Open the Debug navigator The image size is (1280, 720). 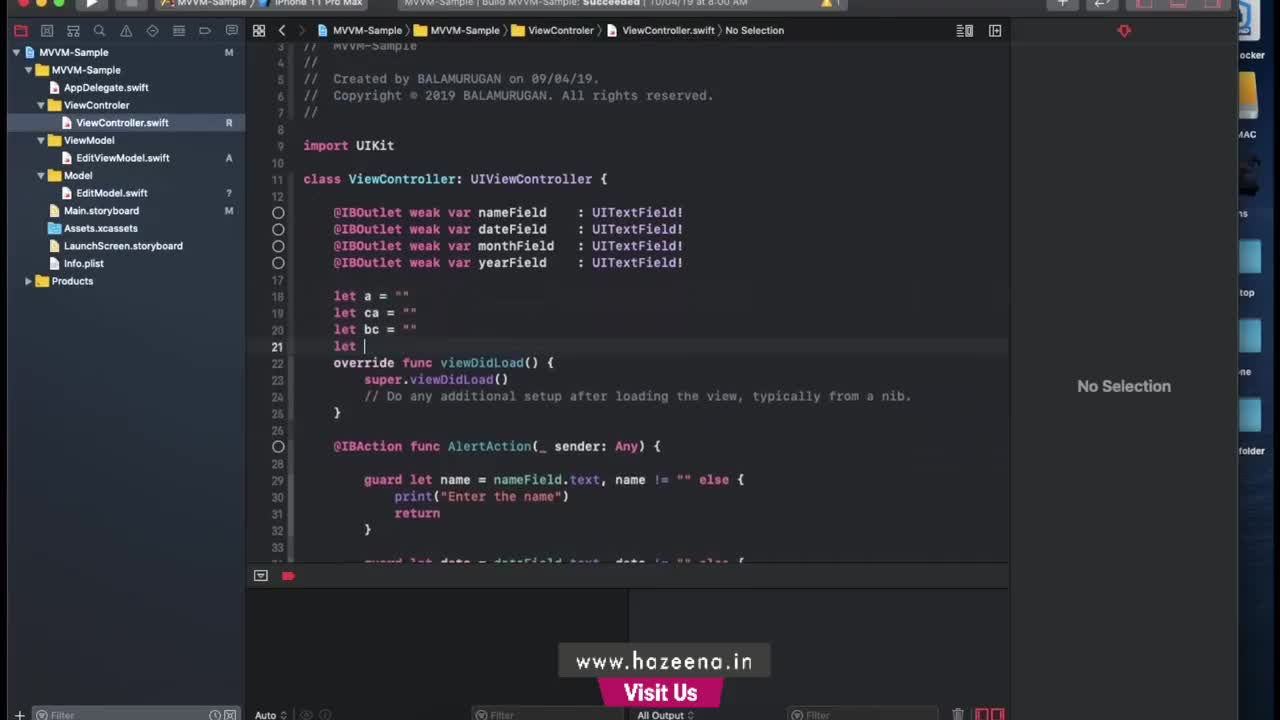(x=179, y=31)
